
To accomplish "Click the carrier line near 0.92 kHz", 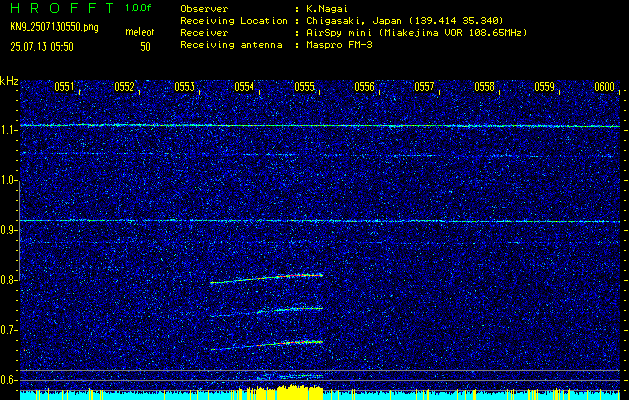I will pyautogui.click(x=320, y=221).
